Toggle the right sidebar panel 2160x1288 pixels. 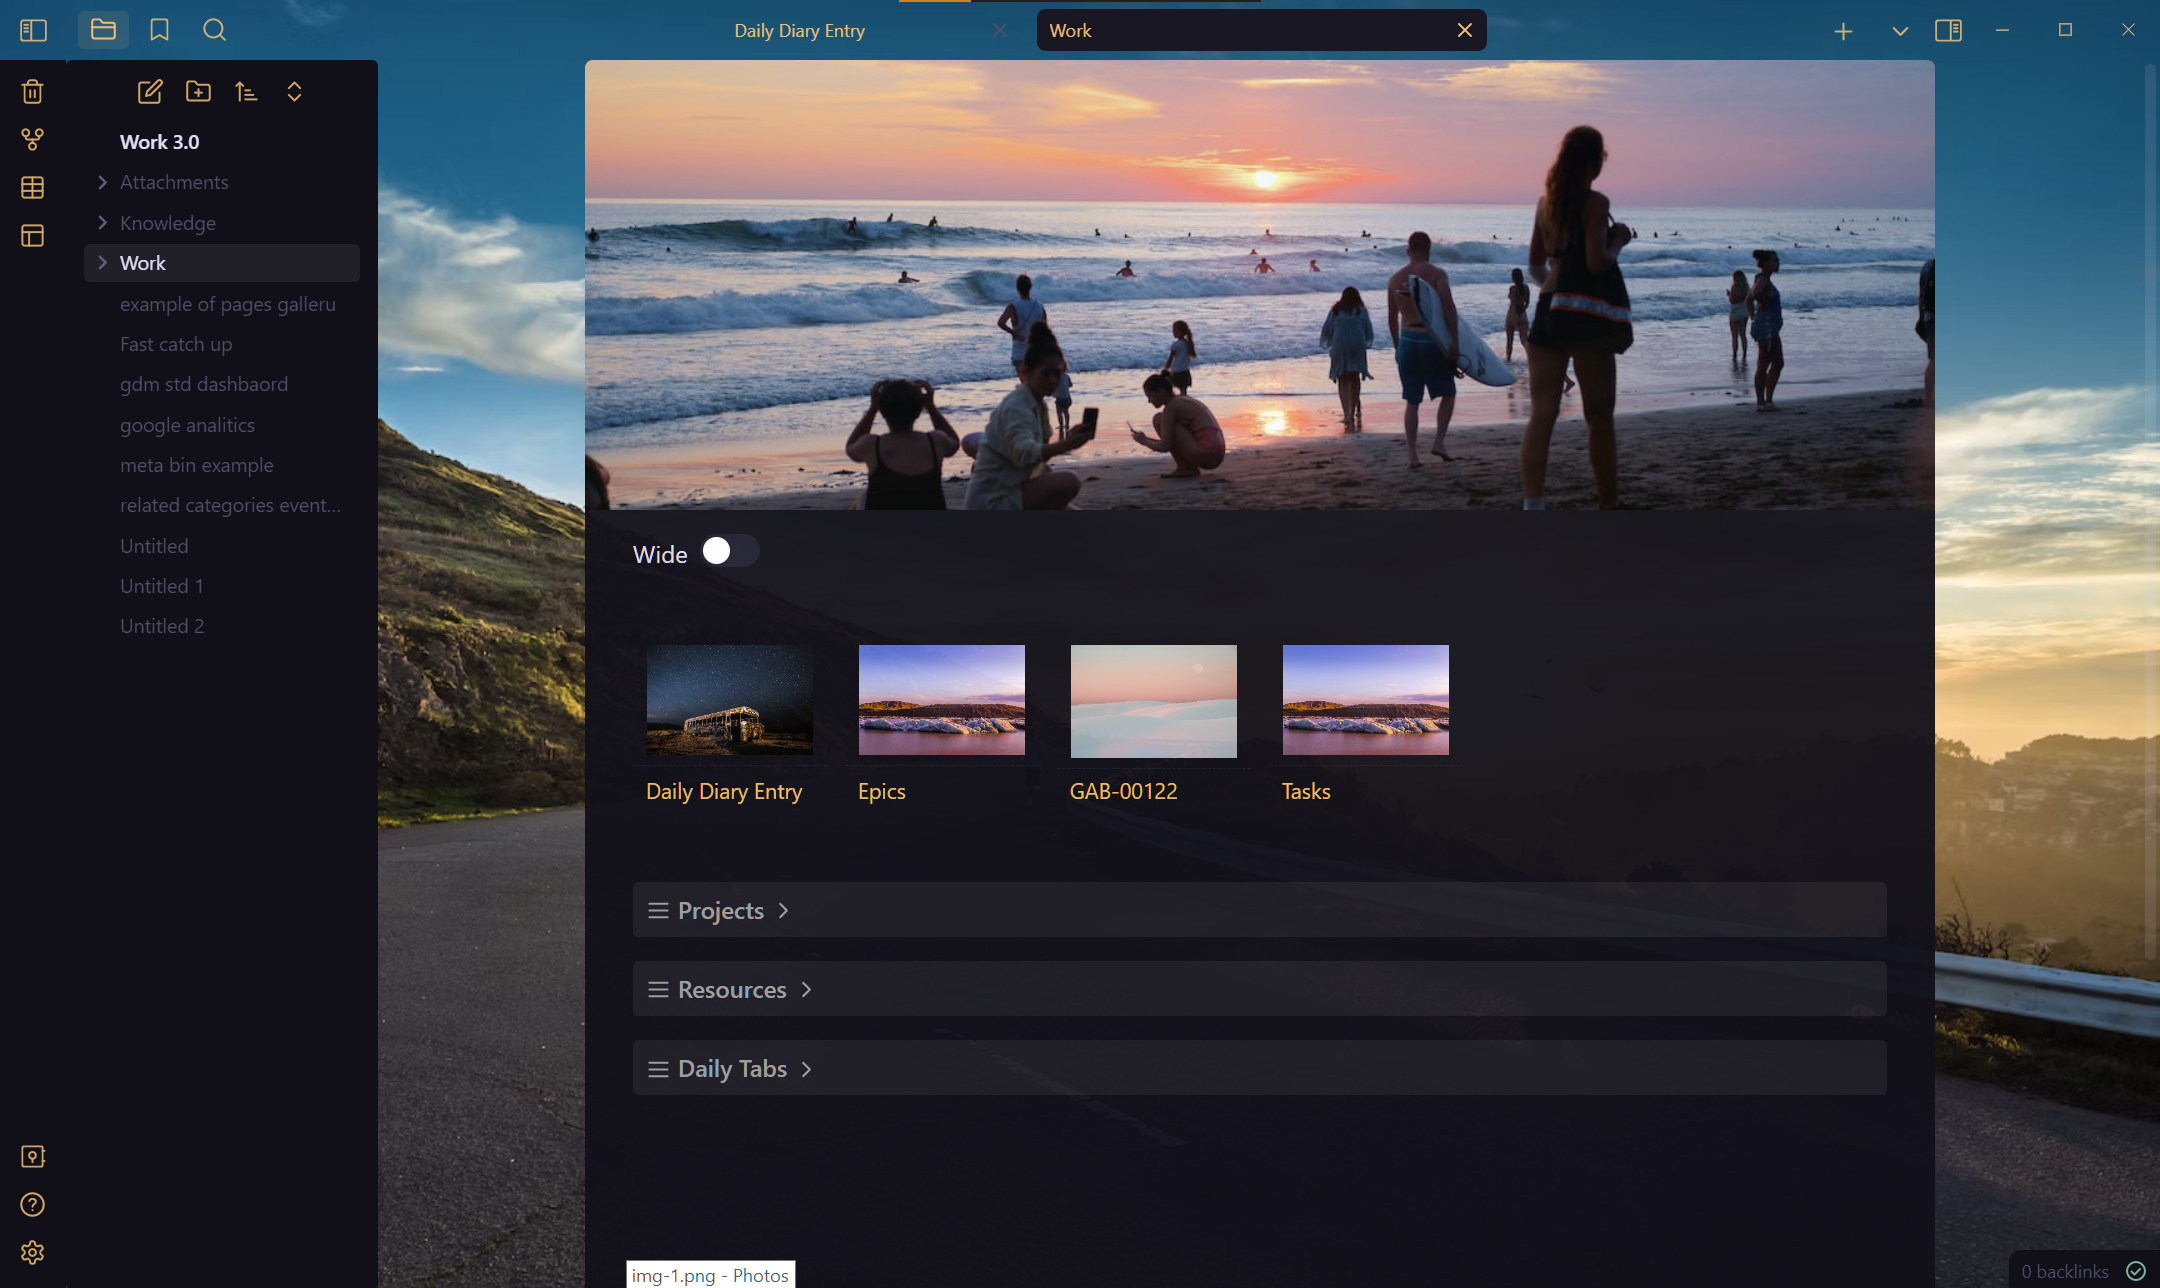(x=1948, y=30)
